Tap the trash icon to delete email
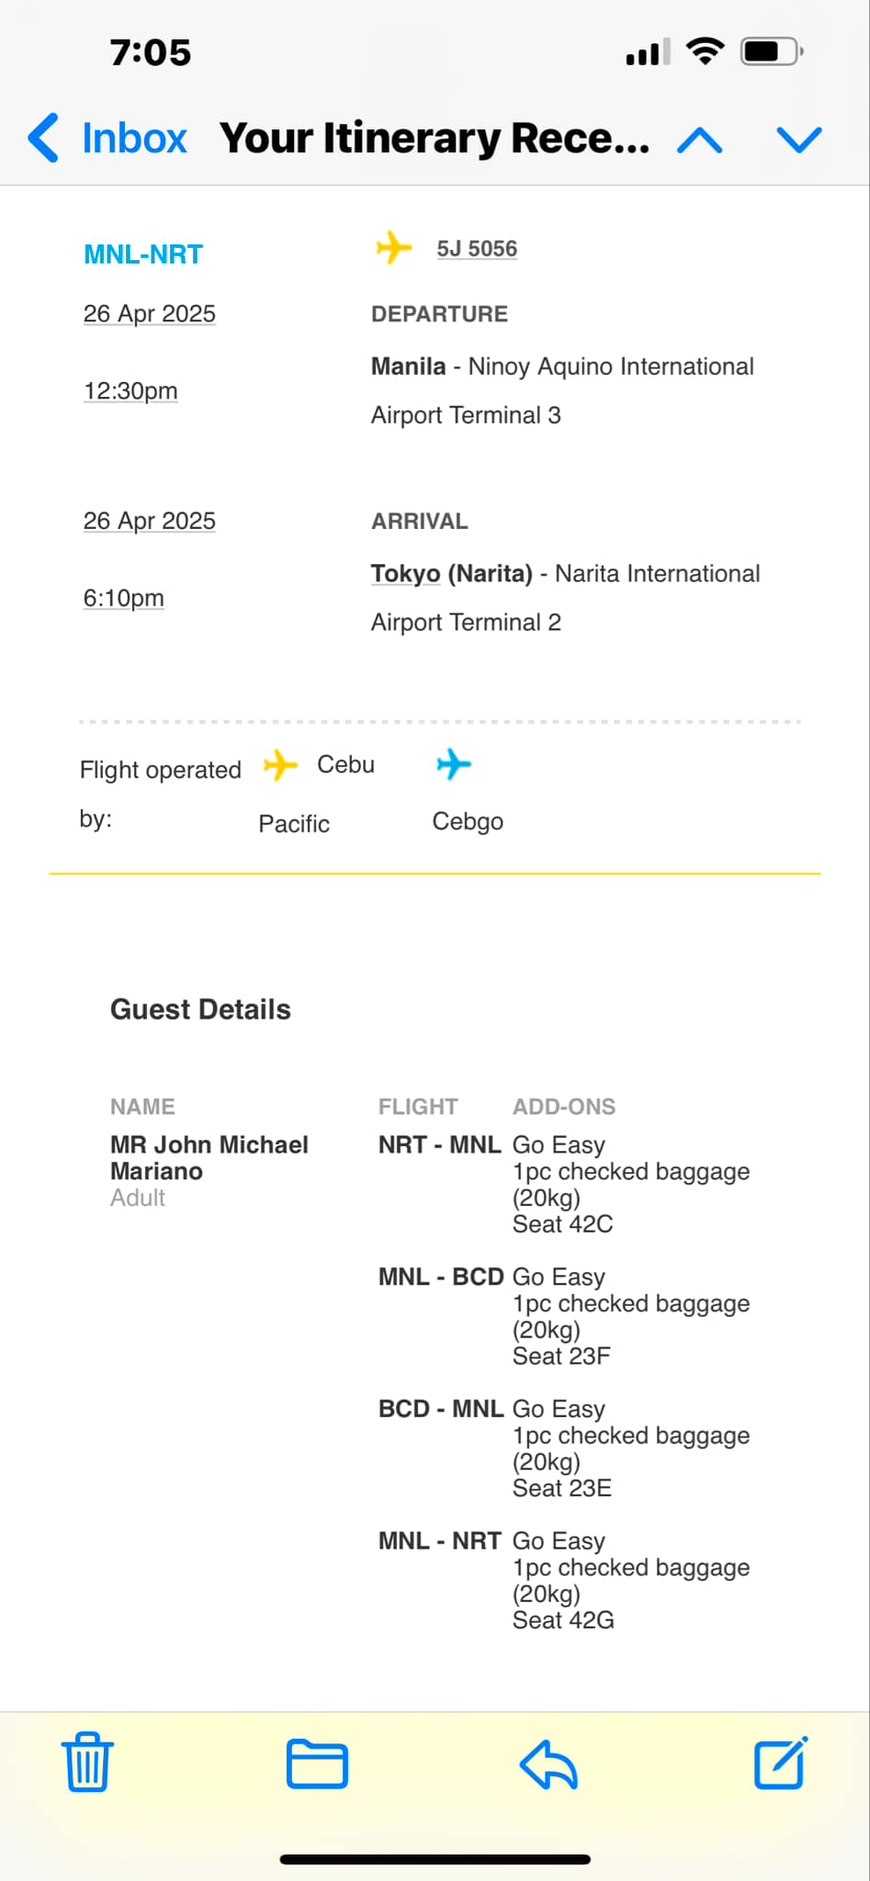Screen dimensions: 870x1881 [x=88, y=1763]
